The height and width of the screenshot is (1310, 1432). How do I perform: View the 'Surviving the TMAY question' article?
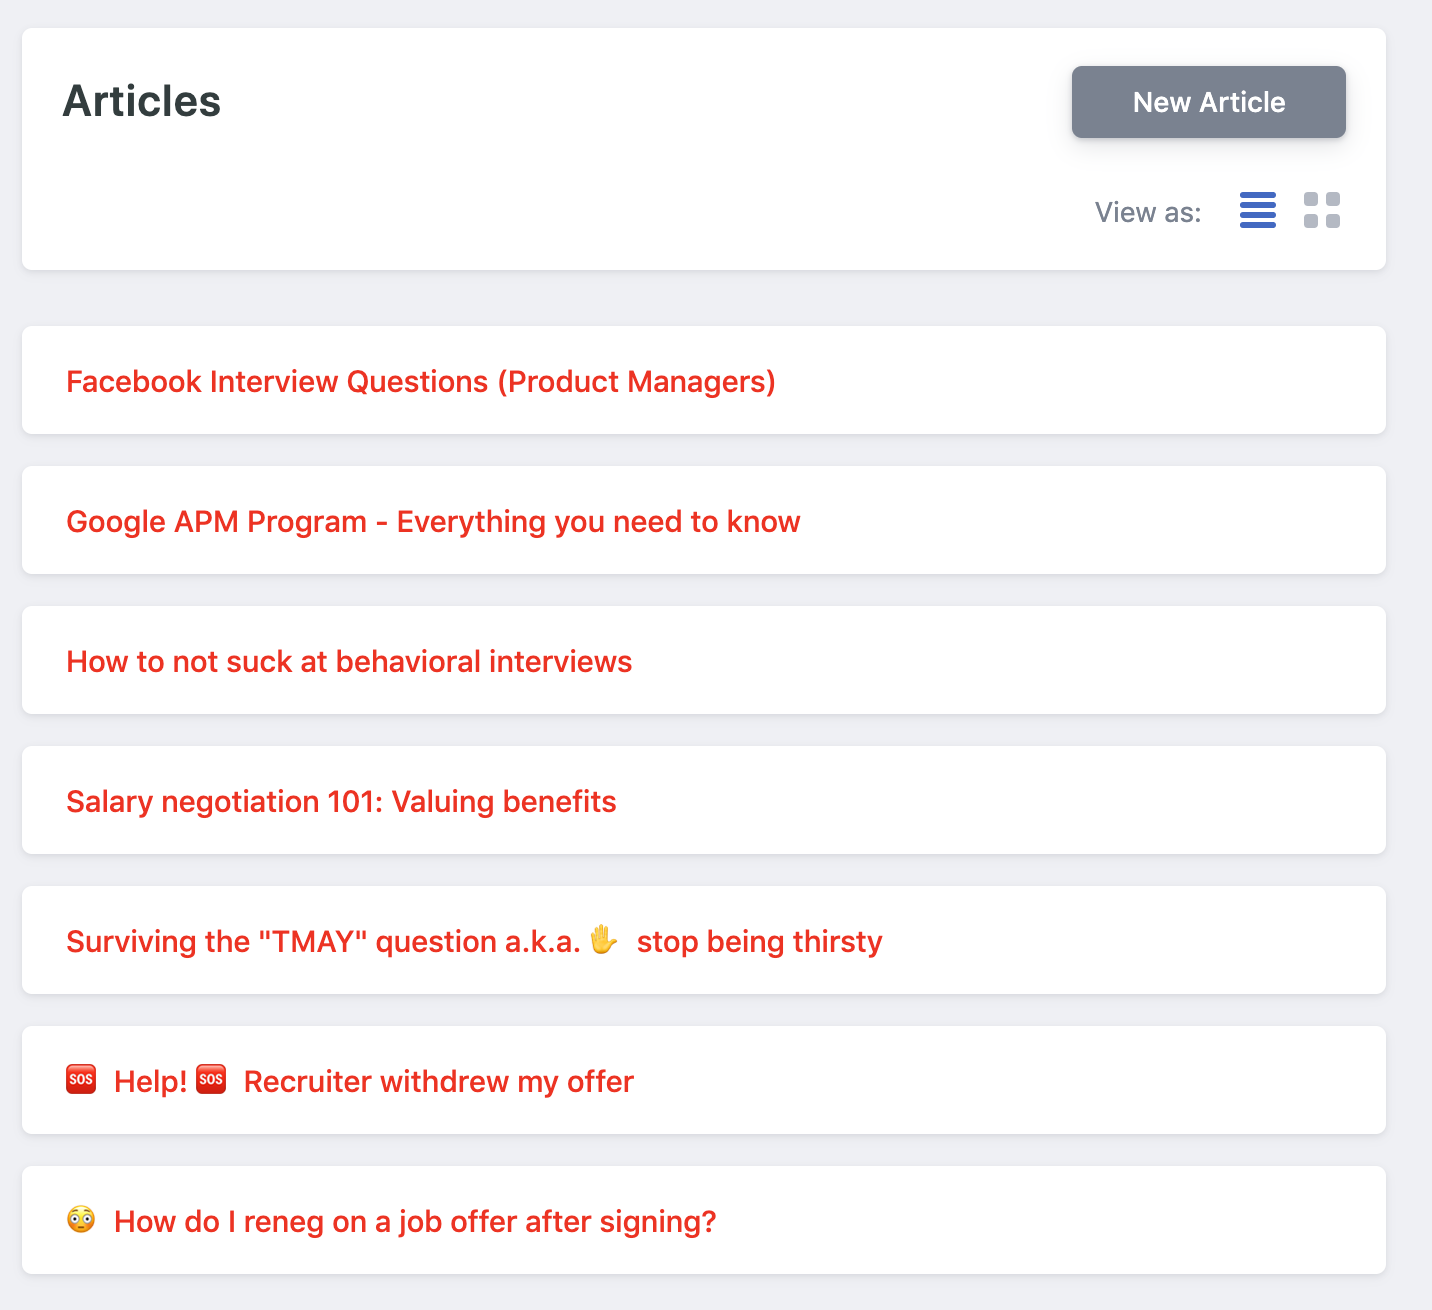[474, 941]
